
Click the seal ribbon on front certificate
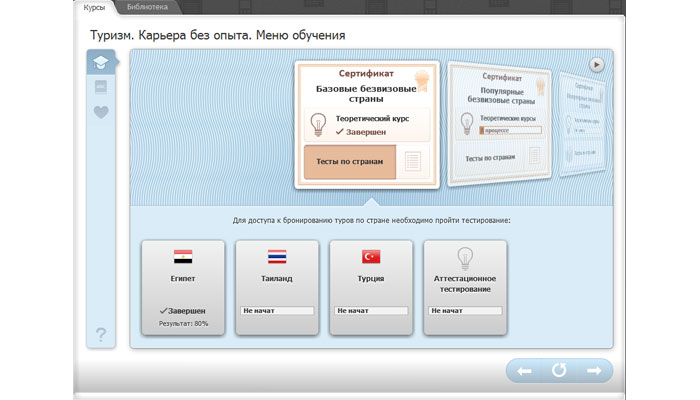(421, 82)
